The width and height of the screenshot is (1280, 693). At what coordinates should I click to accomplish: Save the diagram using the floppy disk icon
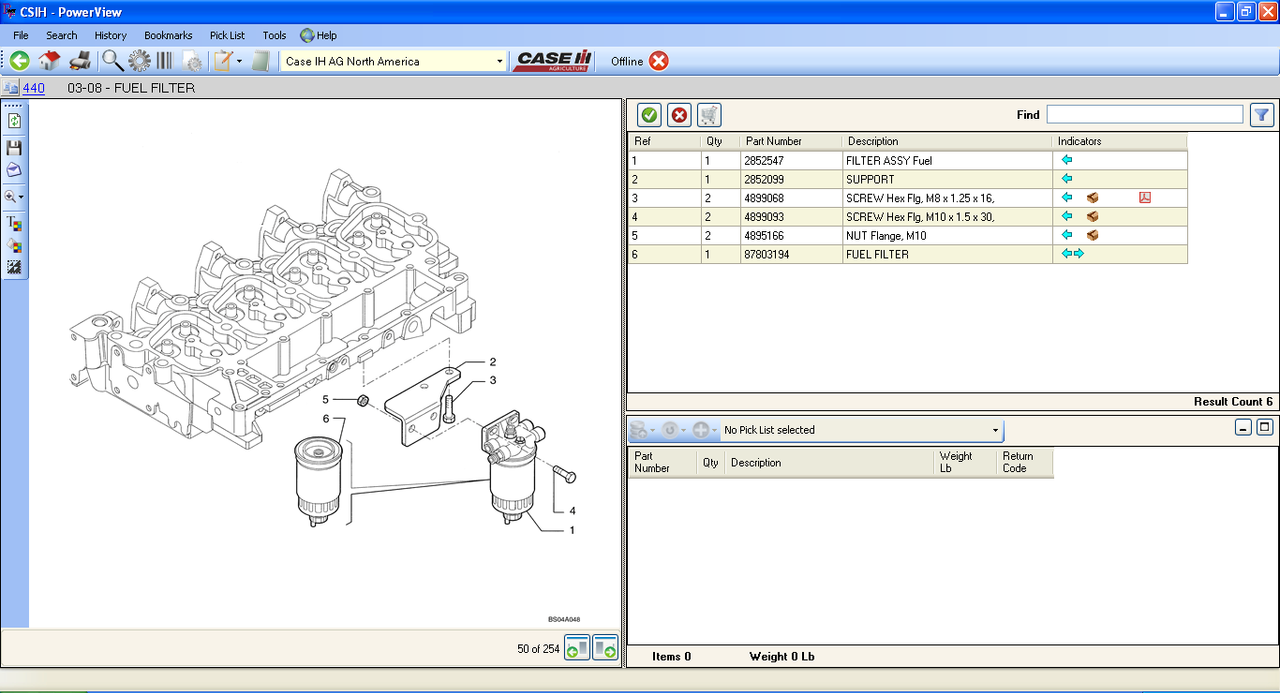click(14, 147)
